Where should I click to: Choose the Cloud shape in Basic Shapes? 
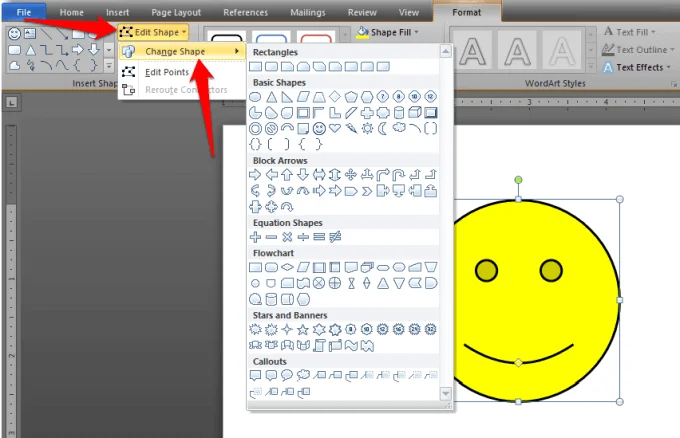[399, 128]
